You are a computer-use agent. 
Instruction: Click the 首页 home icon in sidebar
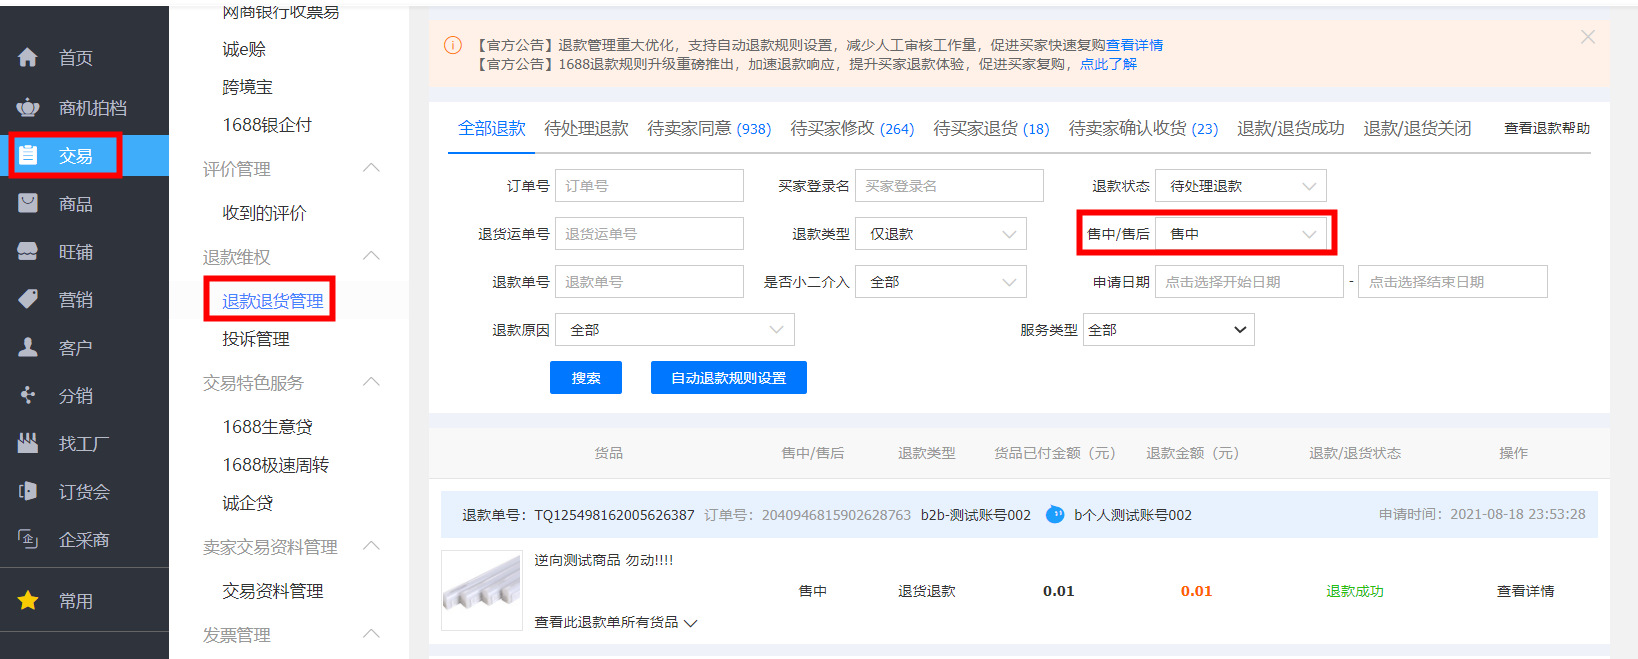pyautogui.click(x=28, y=58)
